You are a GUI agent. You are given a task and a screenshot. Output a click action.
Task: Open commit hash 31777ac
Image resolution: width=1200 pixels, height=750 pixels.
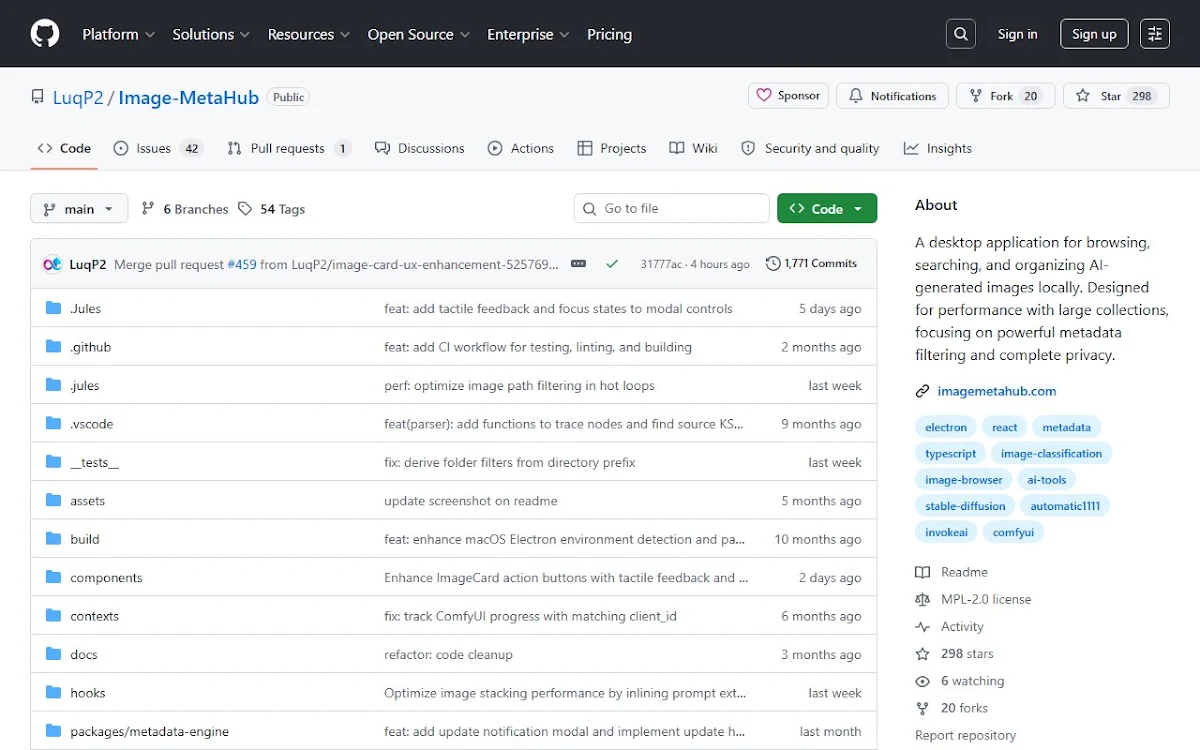661,264
